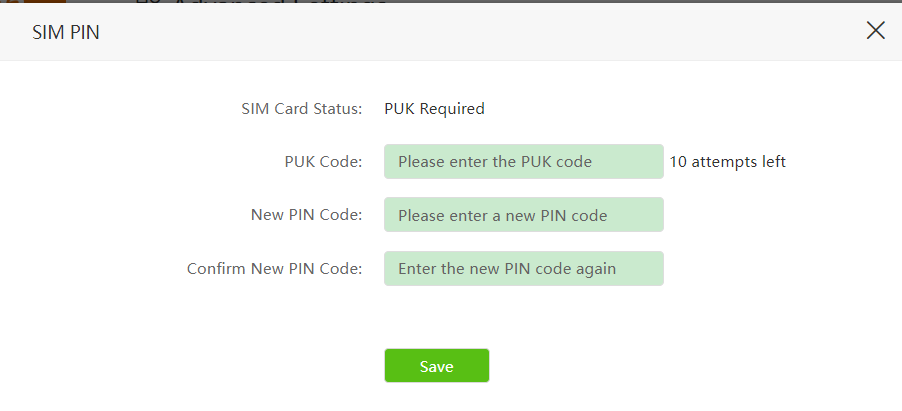Close the SIM PIN dialog
The width and height of the screenshot is (902, 411).
click(x=875, y=30)
